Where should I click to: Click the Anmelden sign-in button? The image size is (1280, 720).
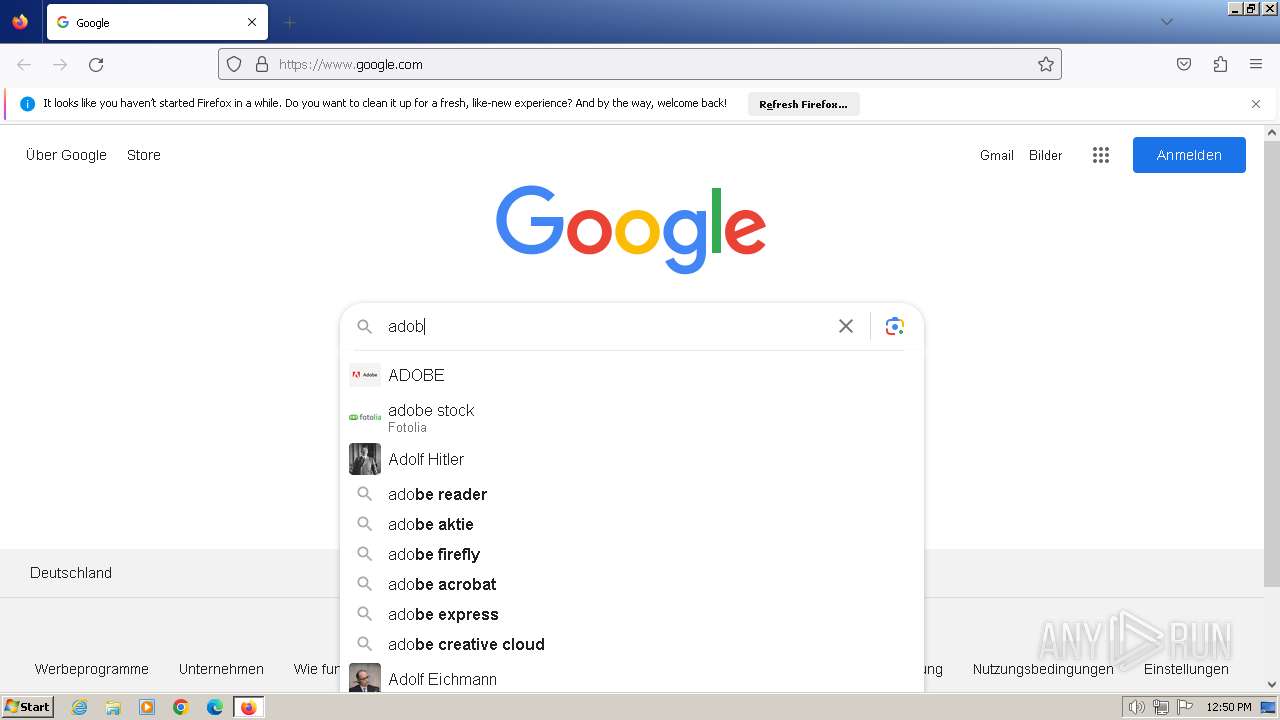(x=1189, y=155)
